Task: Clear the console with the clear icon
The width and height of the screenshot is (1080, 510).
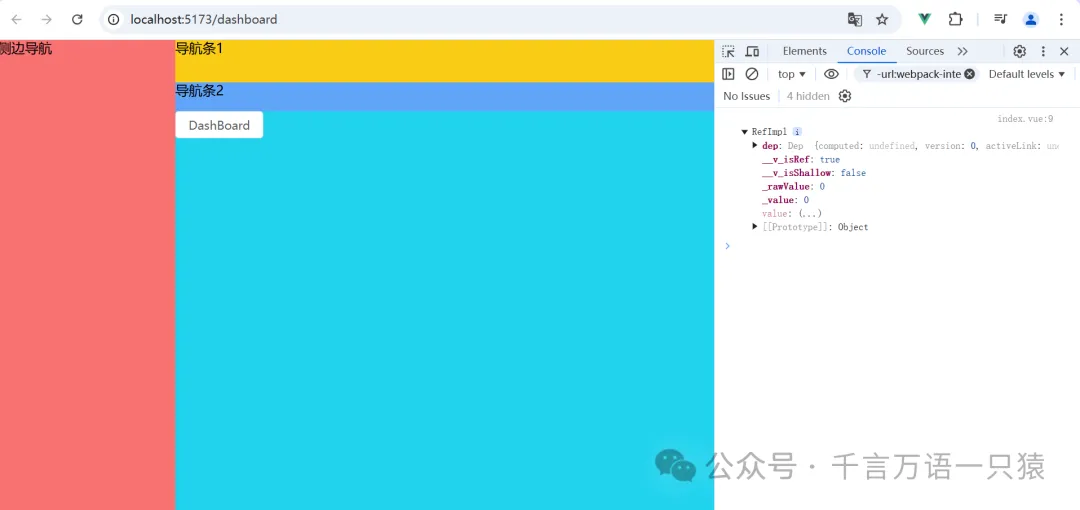Action: 752,74
